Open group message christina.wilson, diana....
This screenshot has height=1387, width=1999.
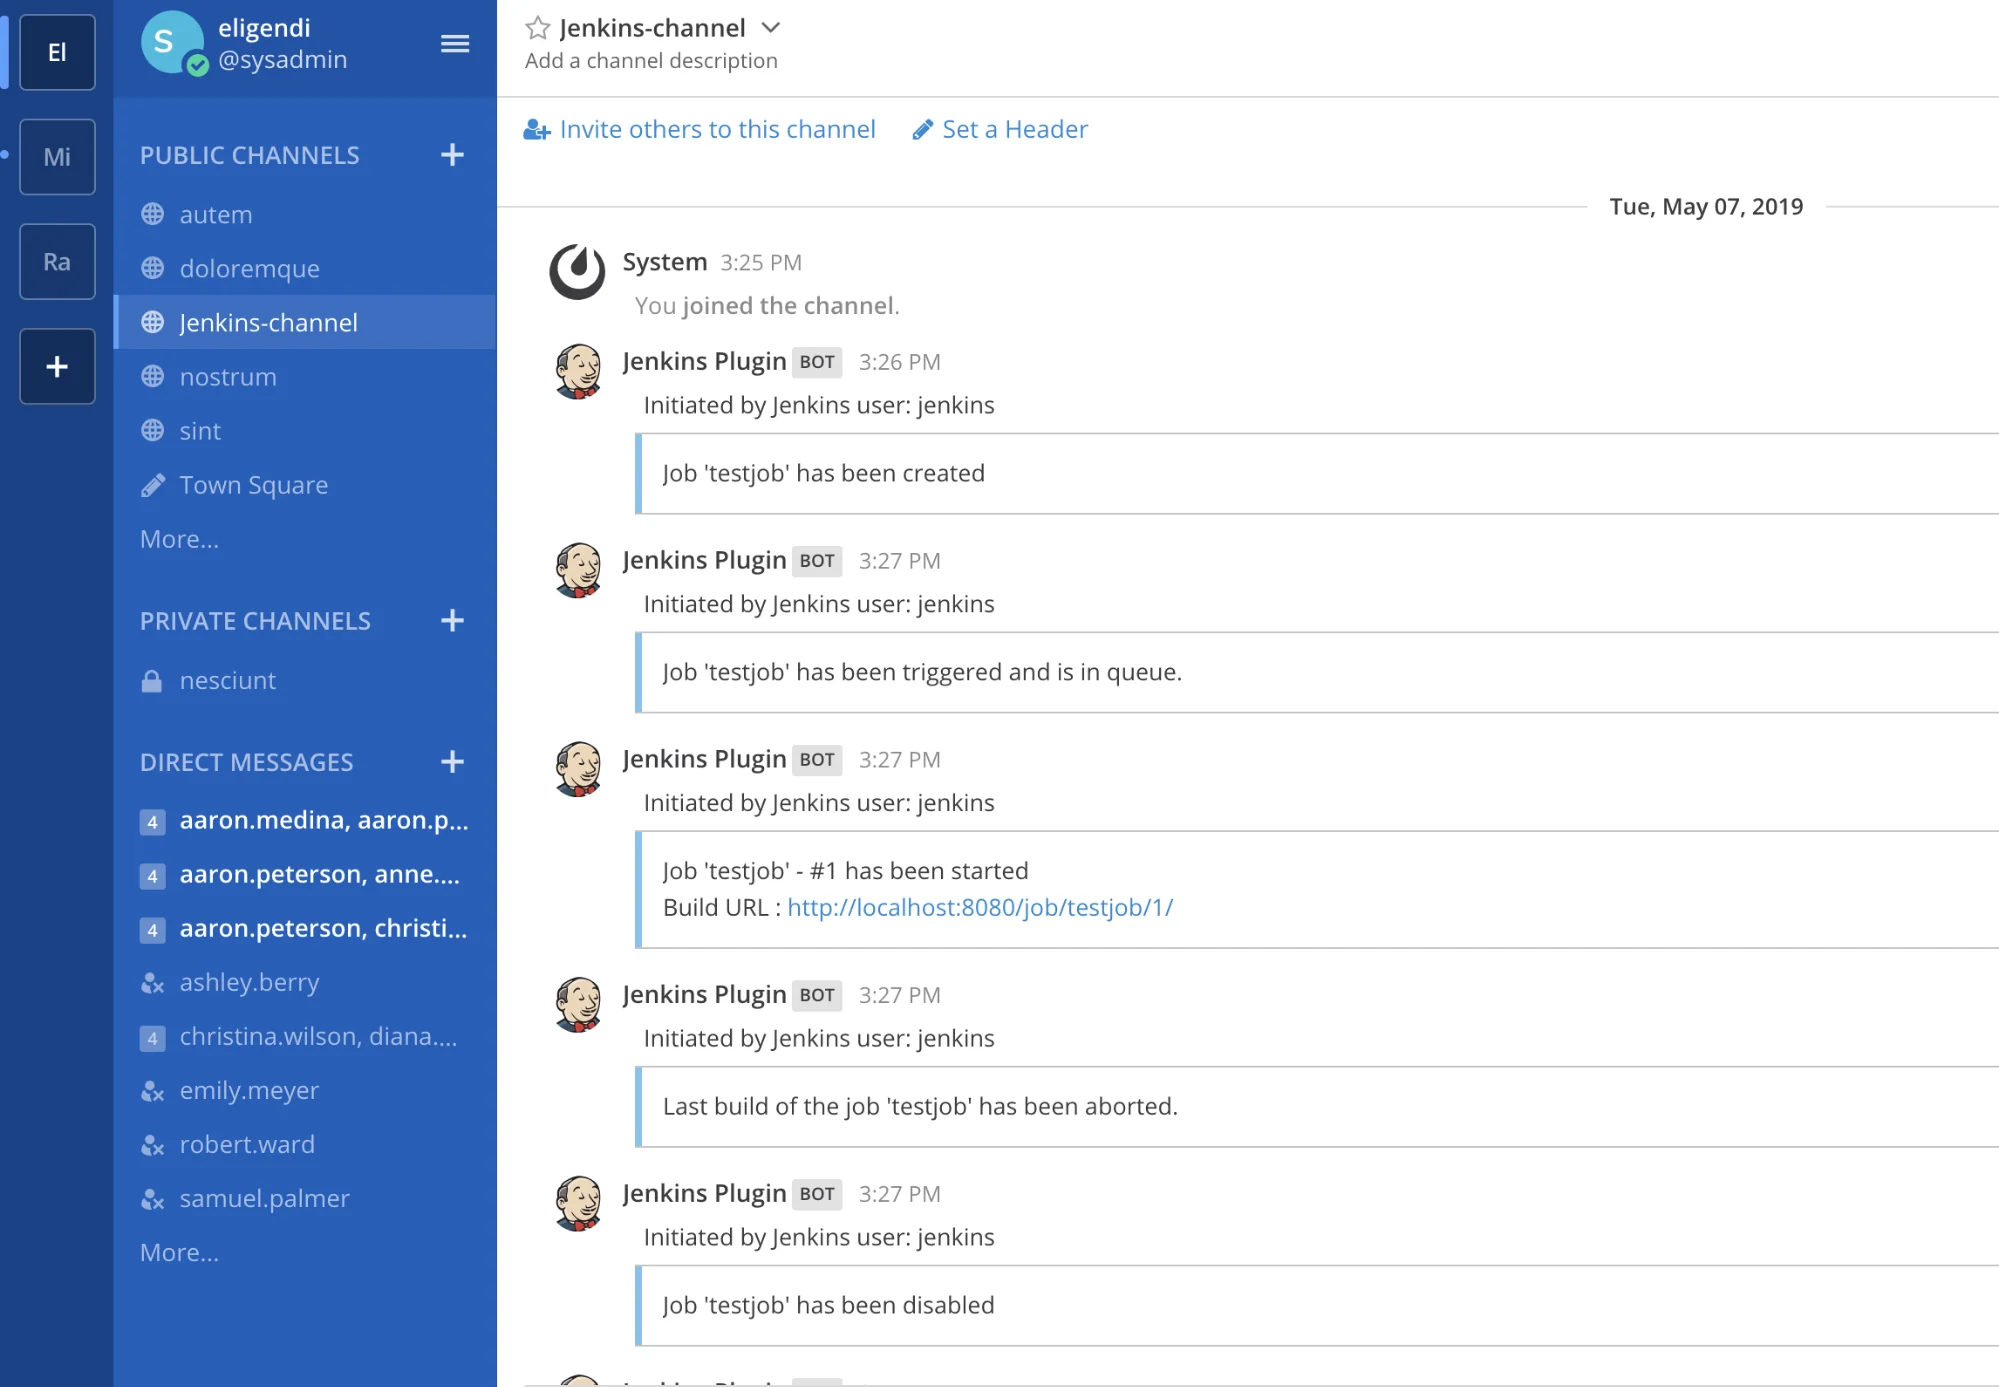click(305, 1037)
